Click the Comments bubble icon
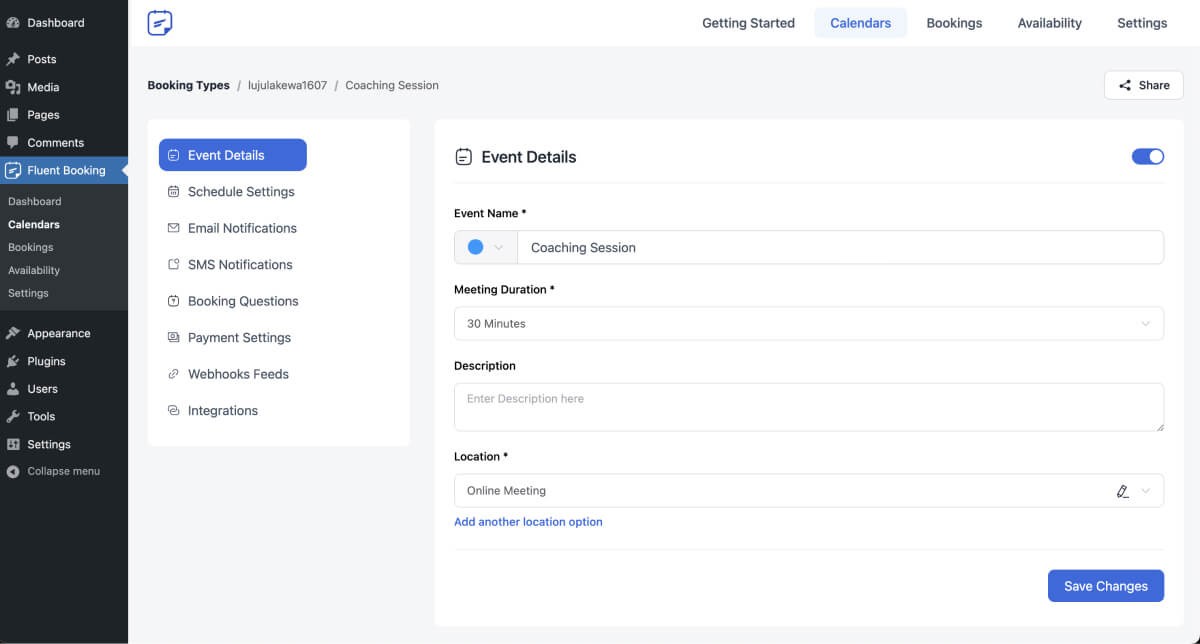The image size is (1200, 644). [13, 143]
